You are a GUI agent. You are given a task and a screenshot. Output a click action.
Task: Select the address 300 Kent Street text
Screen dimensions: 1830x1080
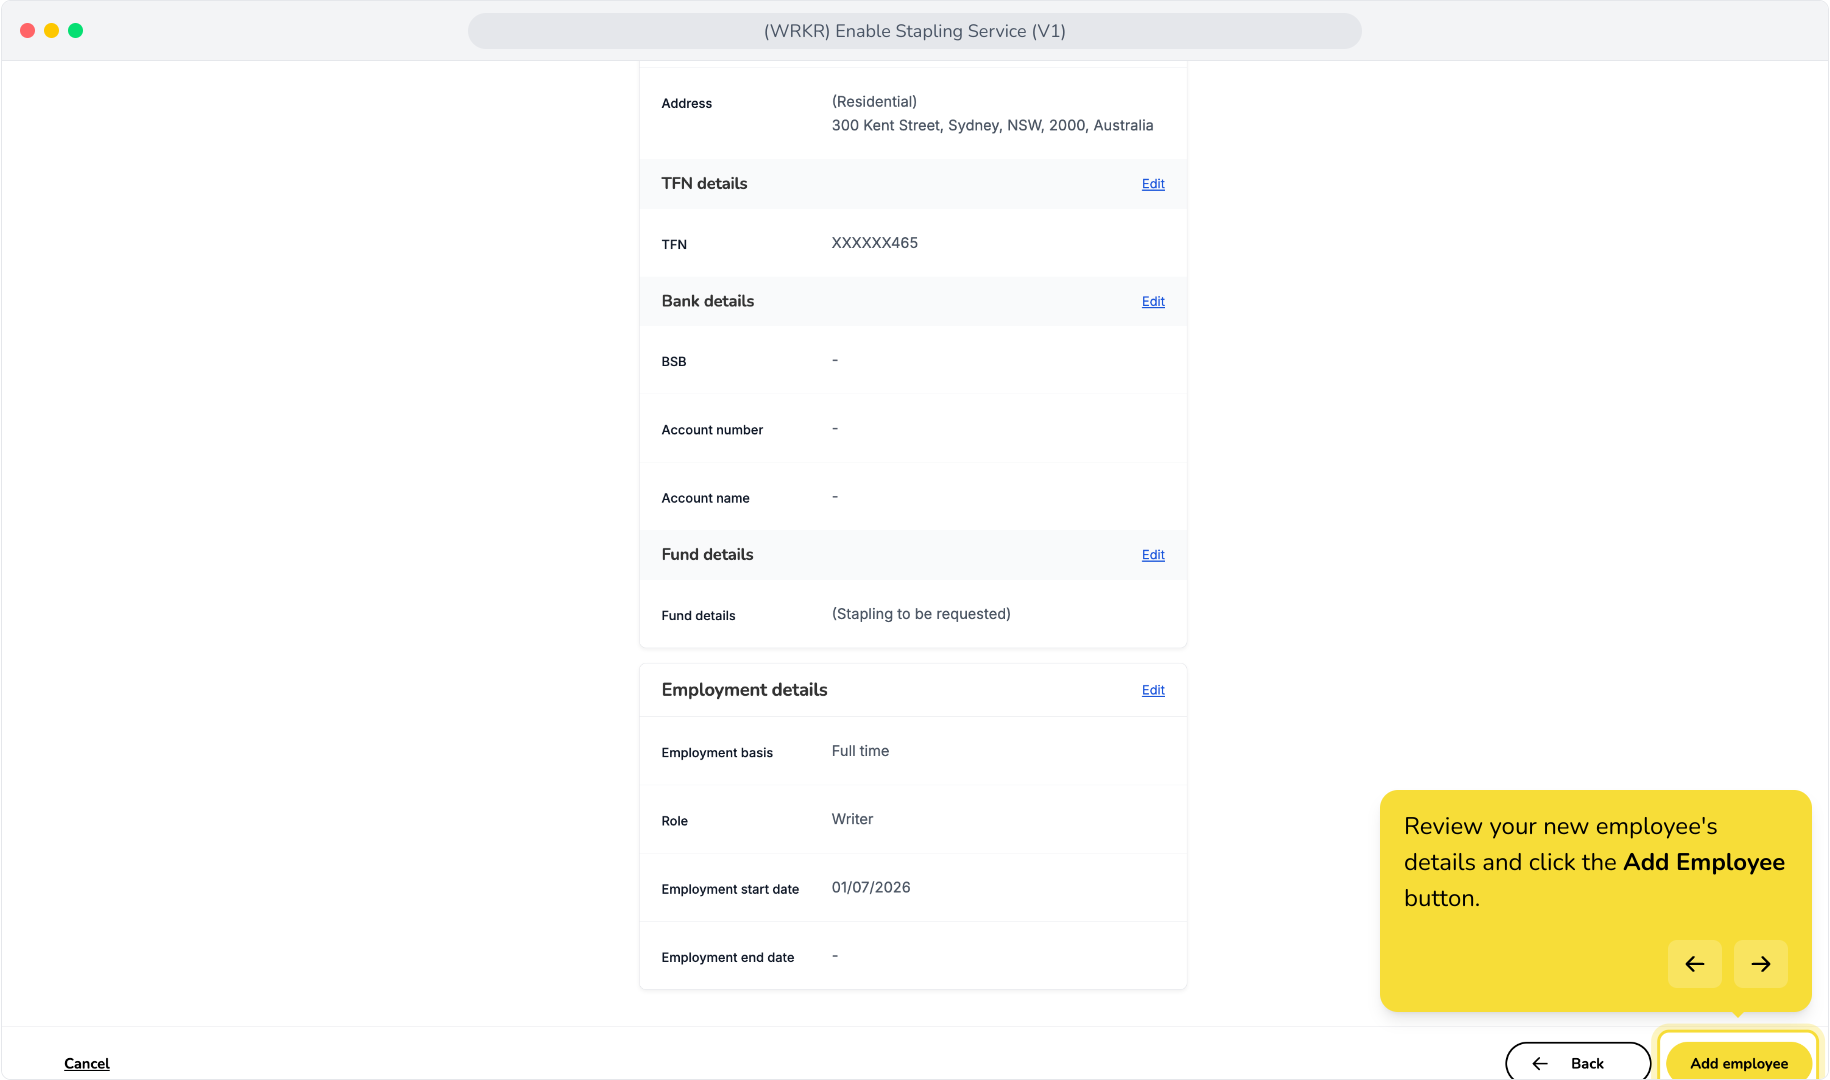click(x=992, y=125)
